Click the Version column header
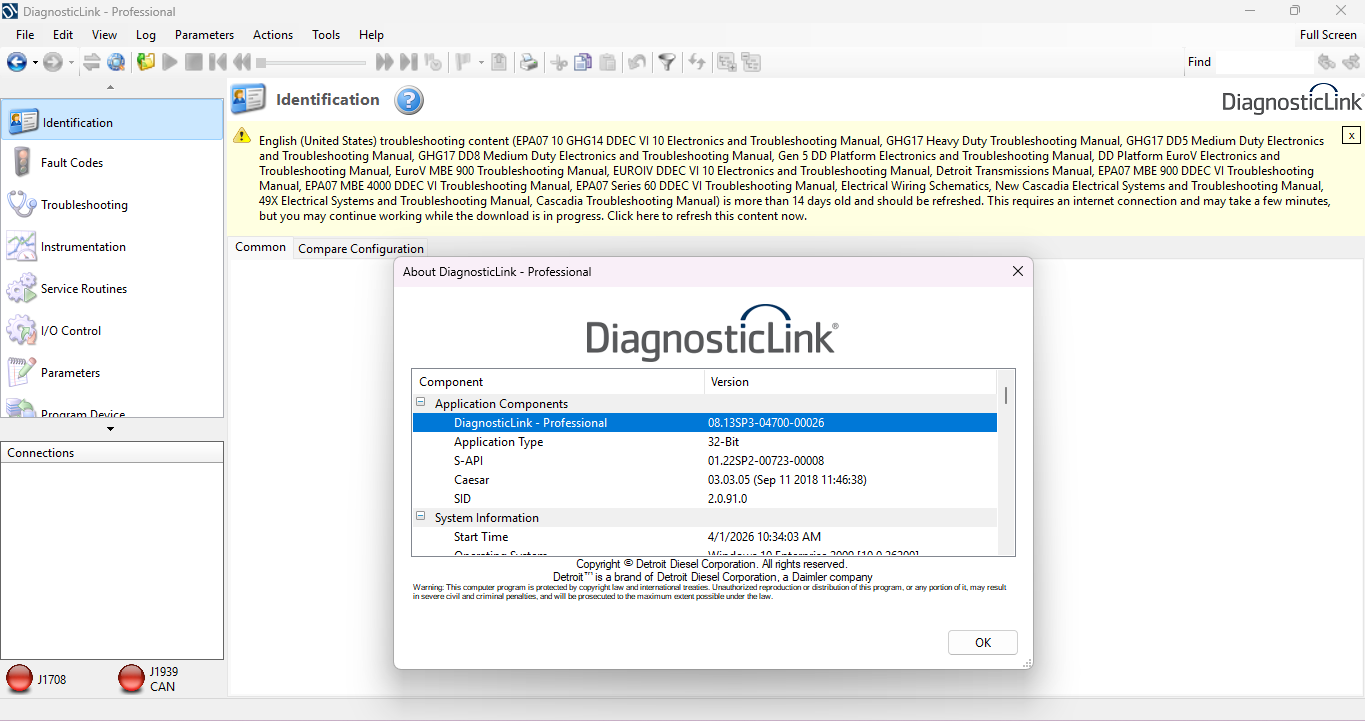This screenshot has height=721, width=1365. 851,382
